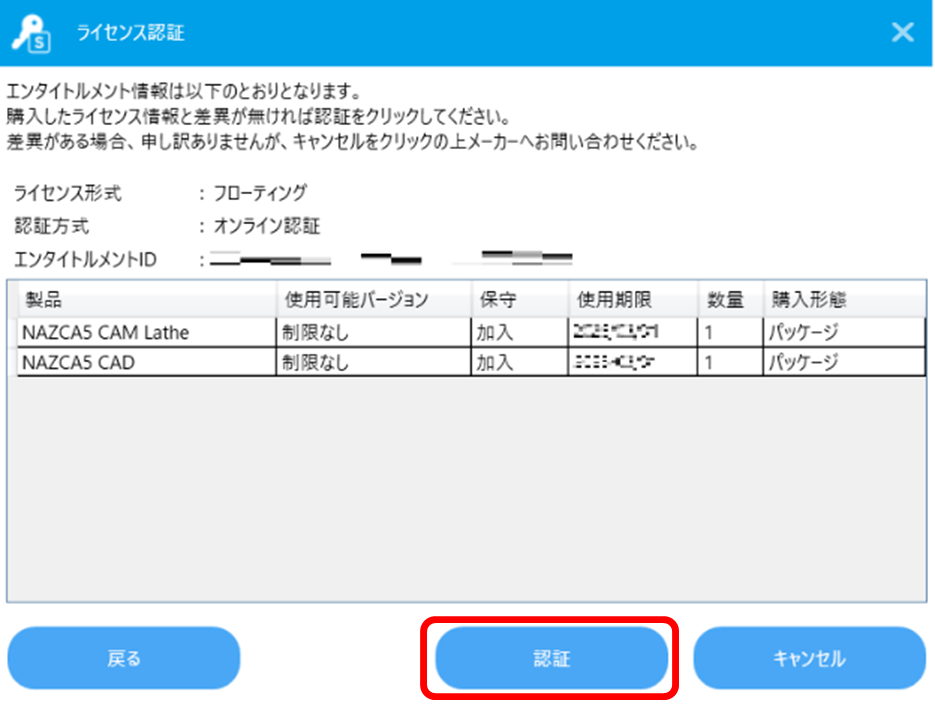935x707 pixels.
Task: Click the エンタイトルメントID label
Action: tap(85, 260)
